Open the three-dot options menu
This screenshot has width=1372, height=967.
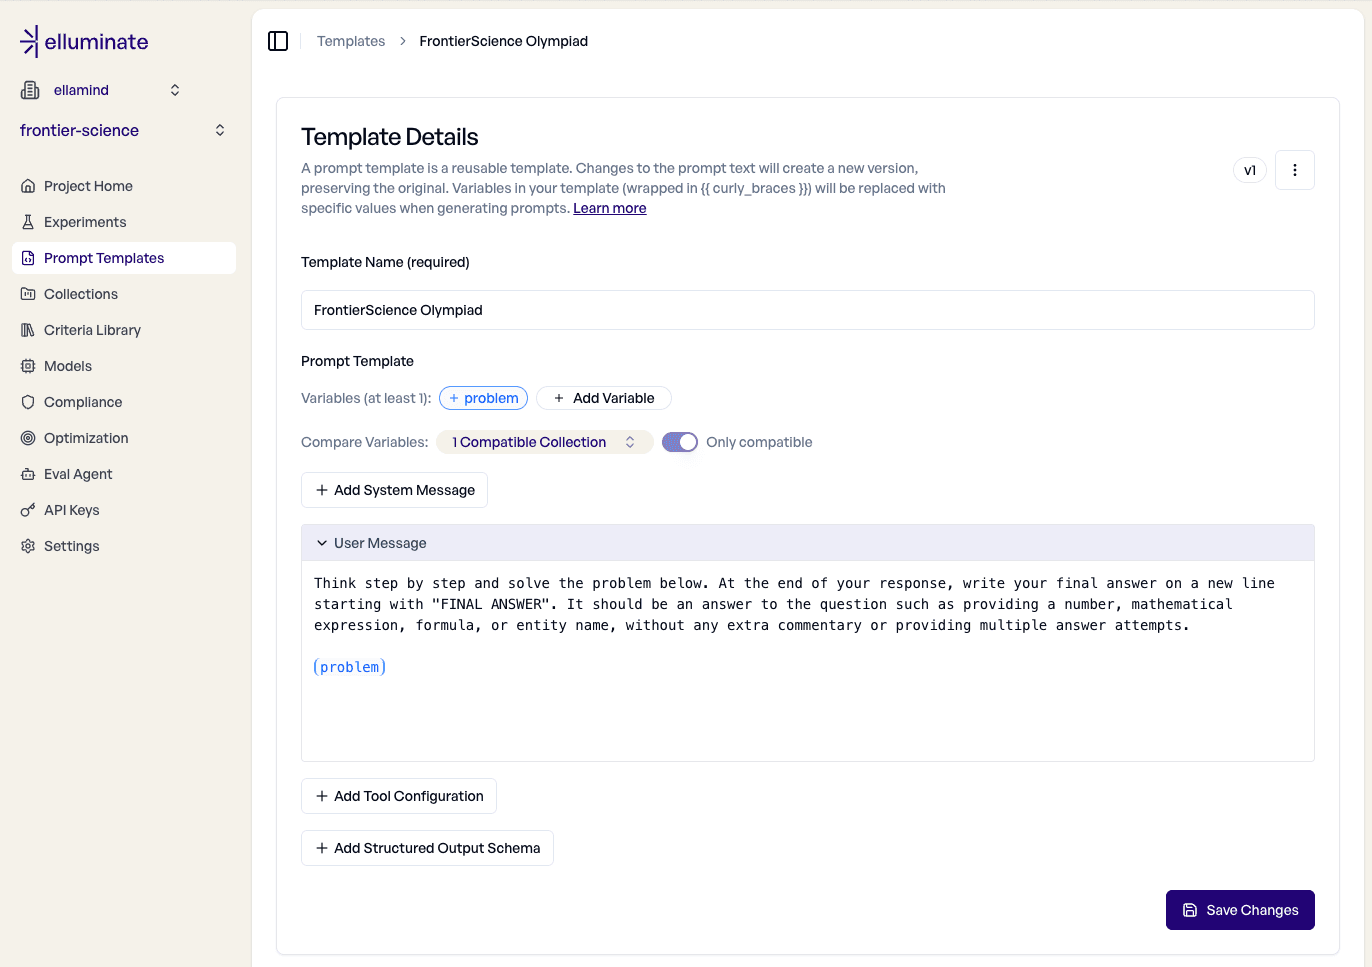tap(1294, 169)
